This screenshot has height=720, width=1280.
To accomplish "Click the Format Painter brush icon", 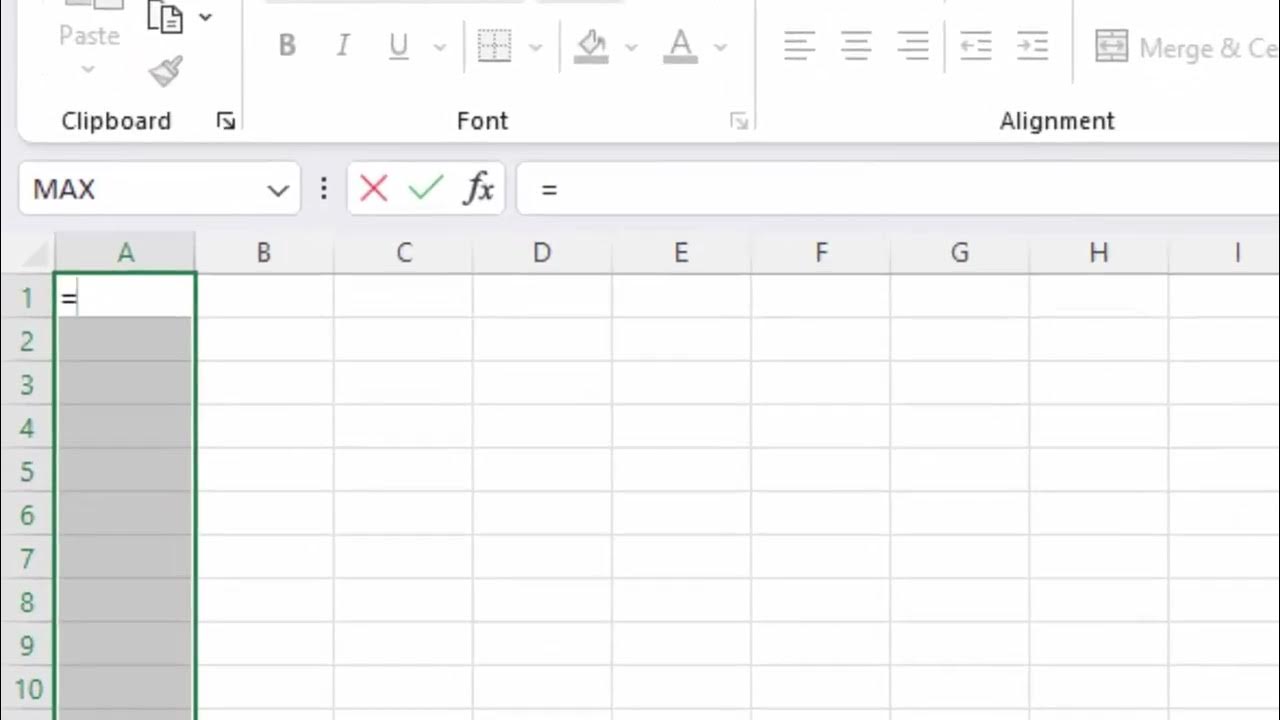I will click(165, 72).
